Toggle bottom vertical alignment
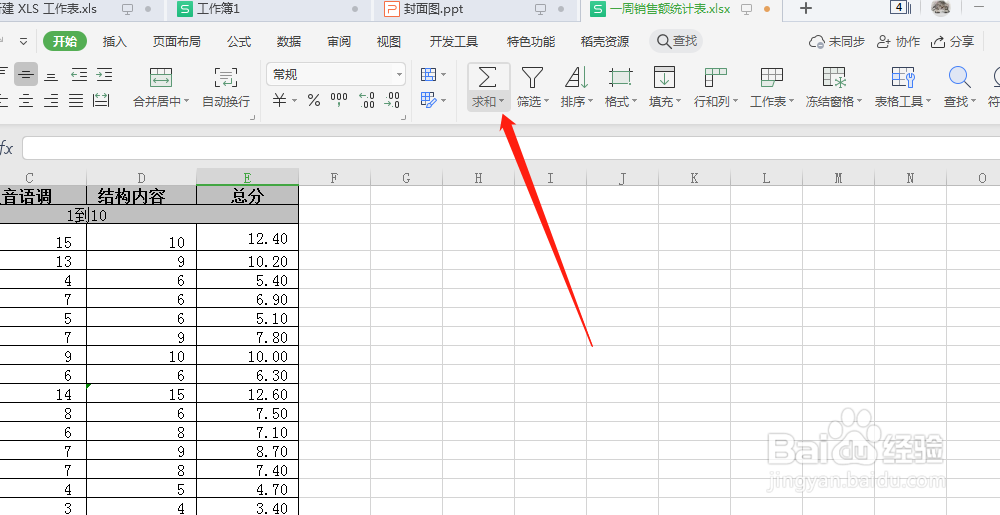 (x=51, y=75)
